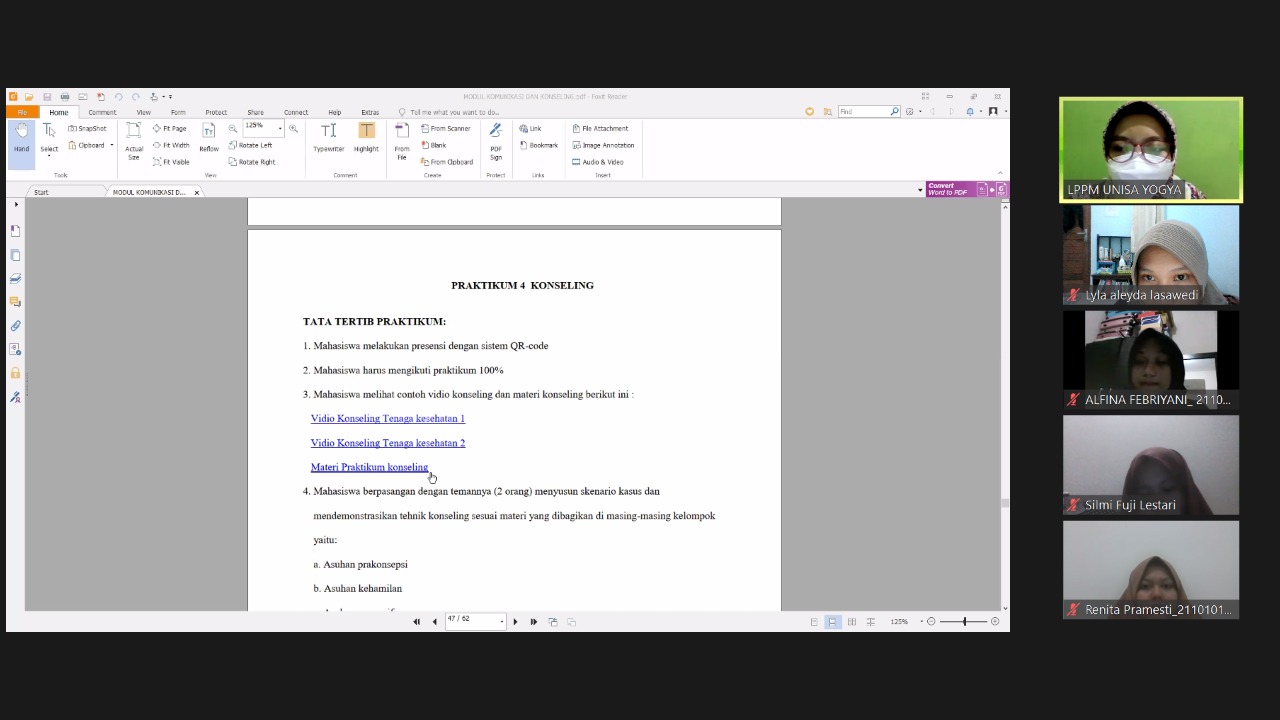This screenshot has width=1280, height=720.
Task: Zoom out with the ribbon magnifier minus
Action: point(233,128)
